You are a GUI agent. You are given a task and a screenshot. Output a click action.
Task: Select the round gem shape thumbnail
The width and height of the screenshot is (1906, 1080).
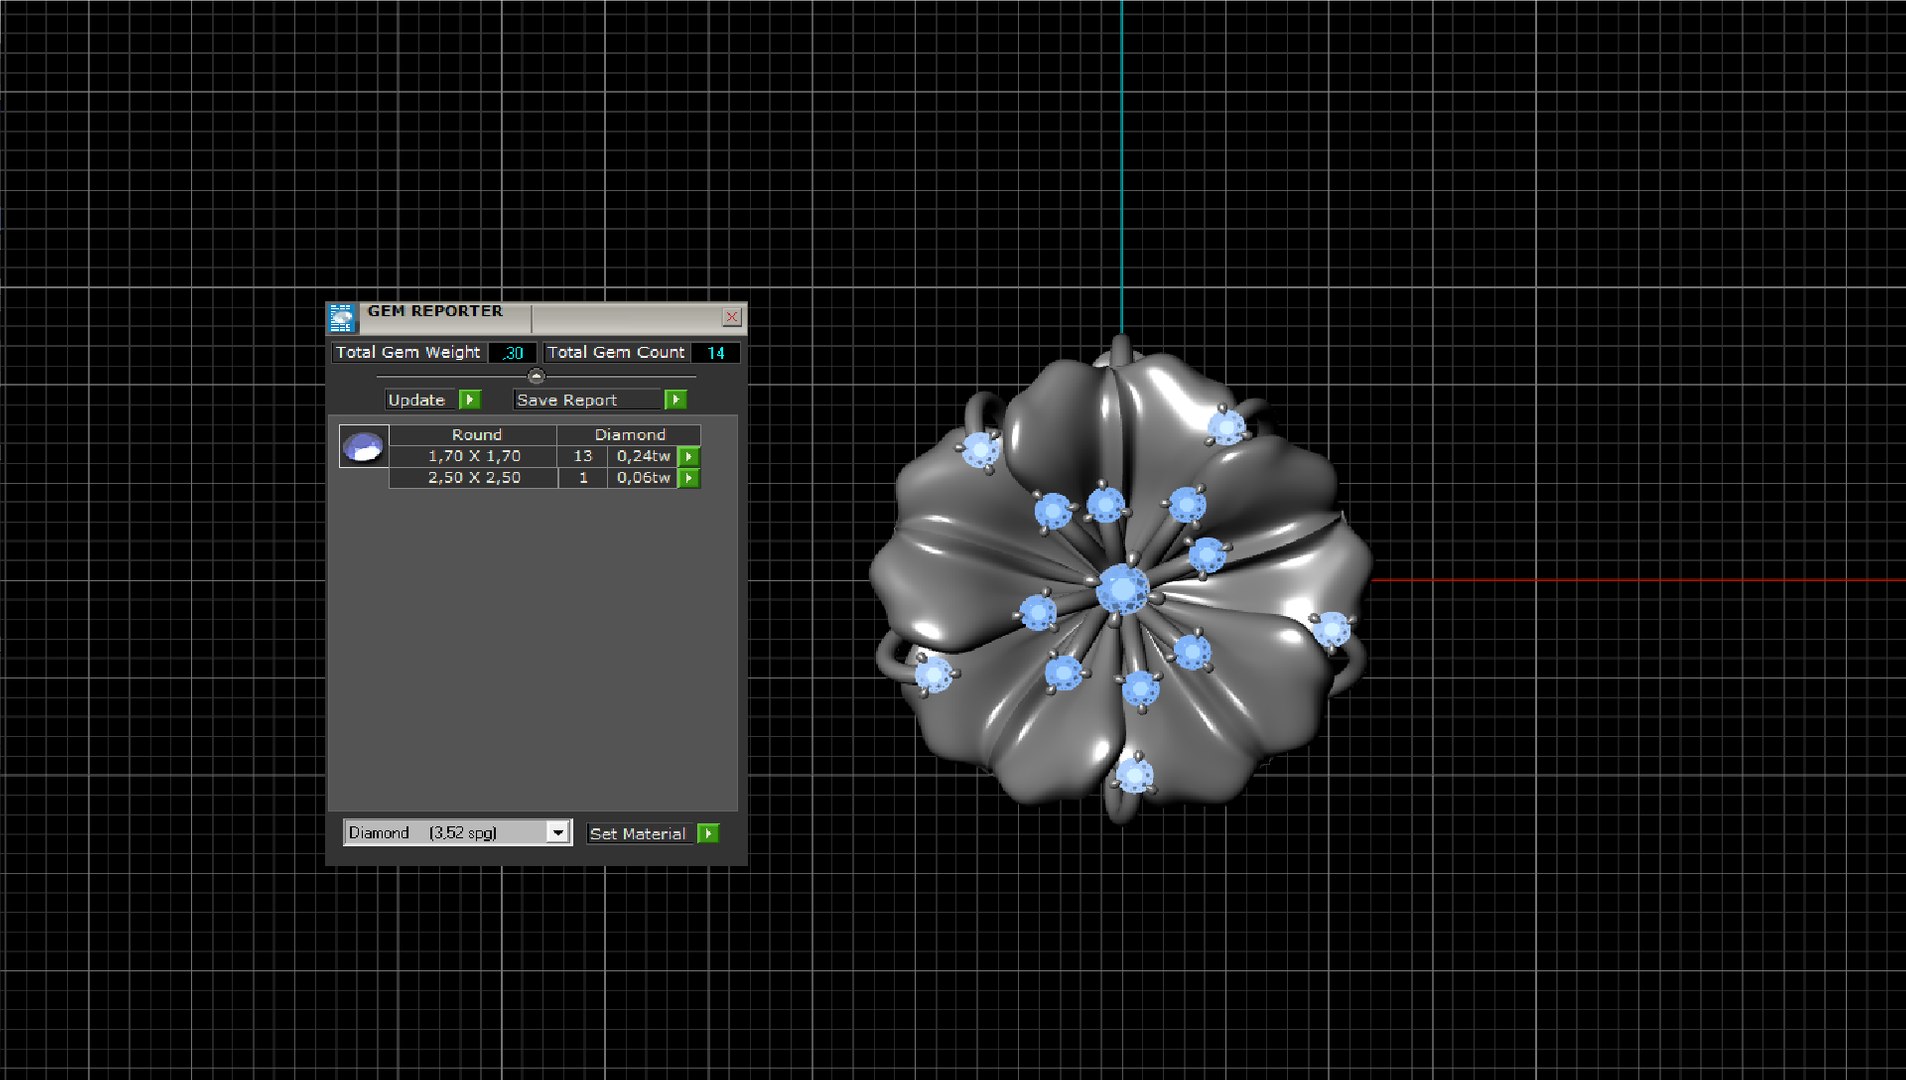coord(363,446)
